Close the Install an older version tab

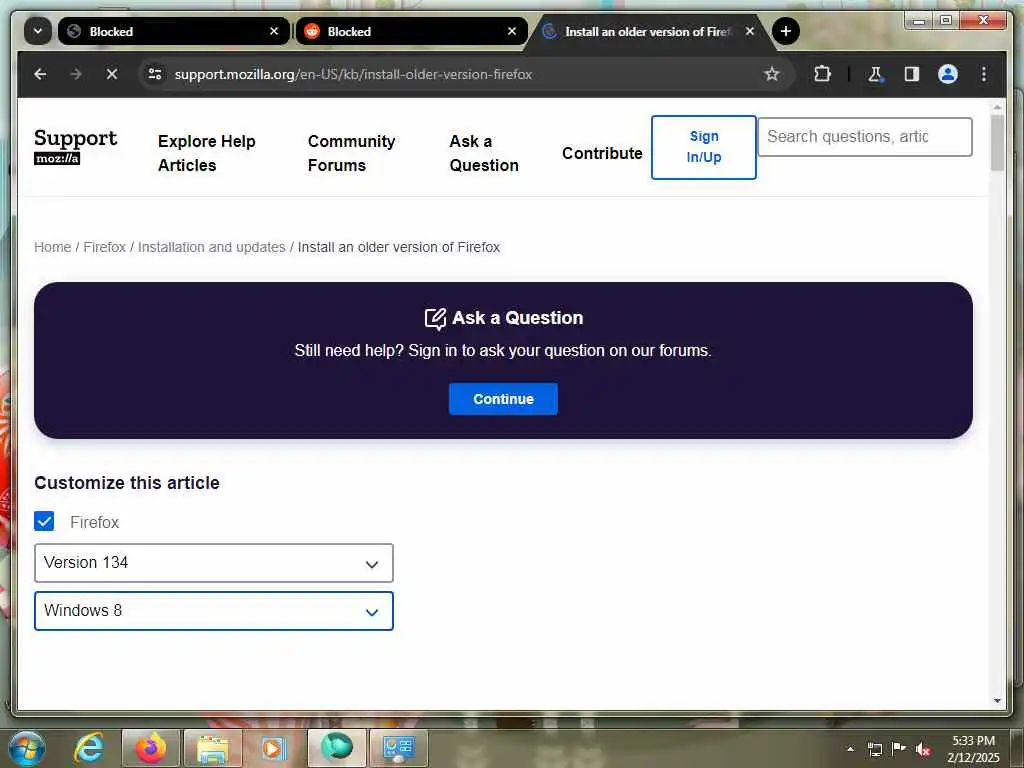pyautogui.click(x=750, y=31)
